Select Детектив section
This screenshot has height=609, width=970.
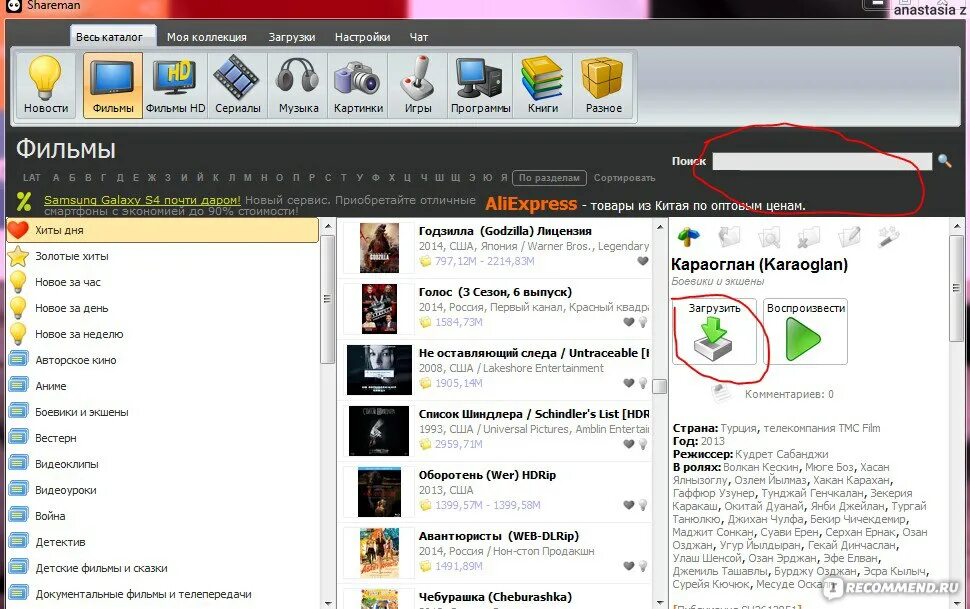click(163, 542)
